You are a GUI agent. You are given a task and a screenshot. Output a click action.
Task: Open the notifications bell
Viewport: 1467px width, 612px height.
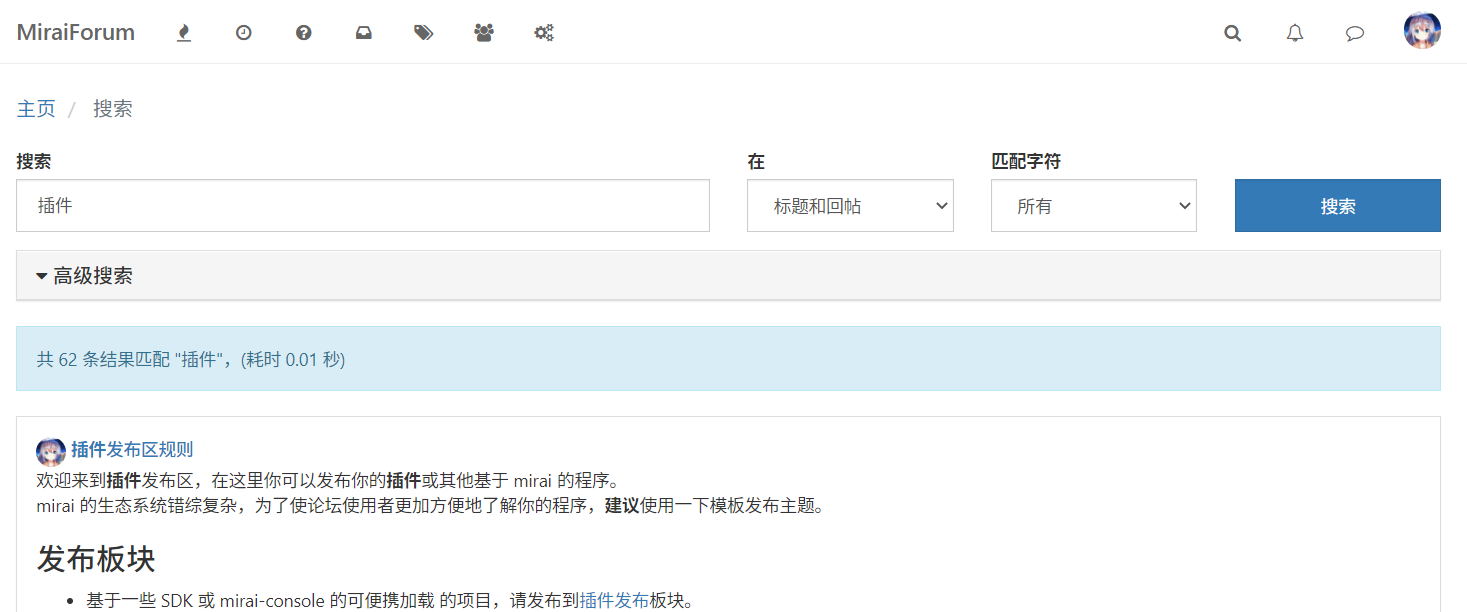click(x=1295, y=33)
